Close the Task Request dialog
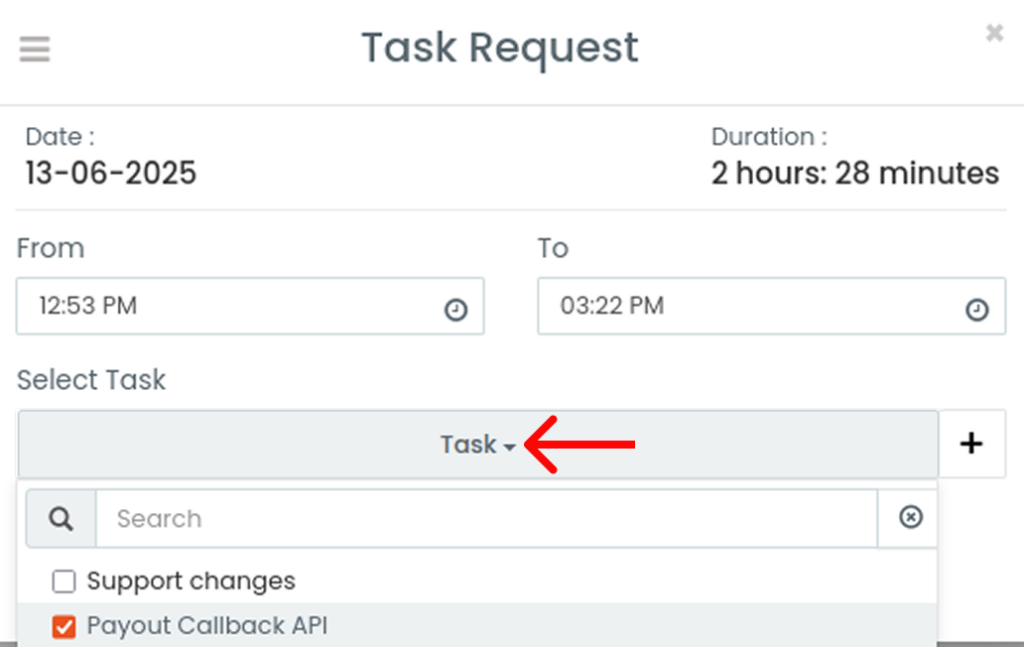This screenshot has width=1024, height=647. 994,32
